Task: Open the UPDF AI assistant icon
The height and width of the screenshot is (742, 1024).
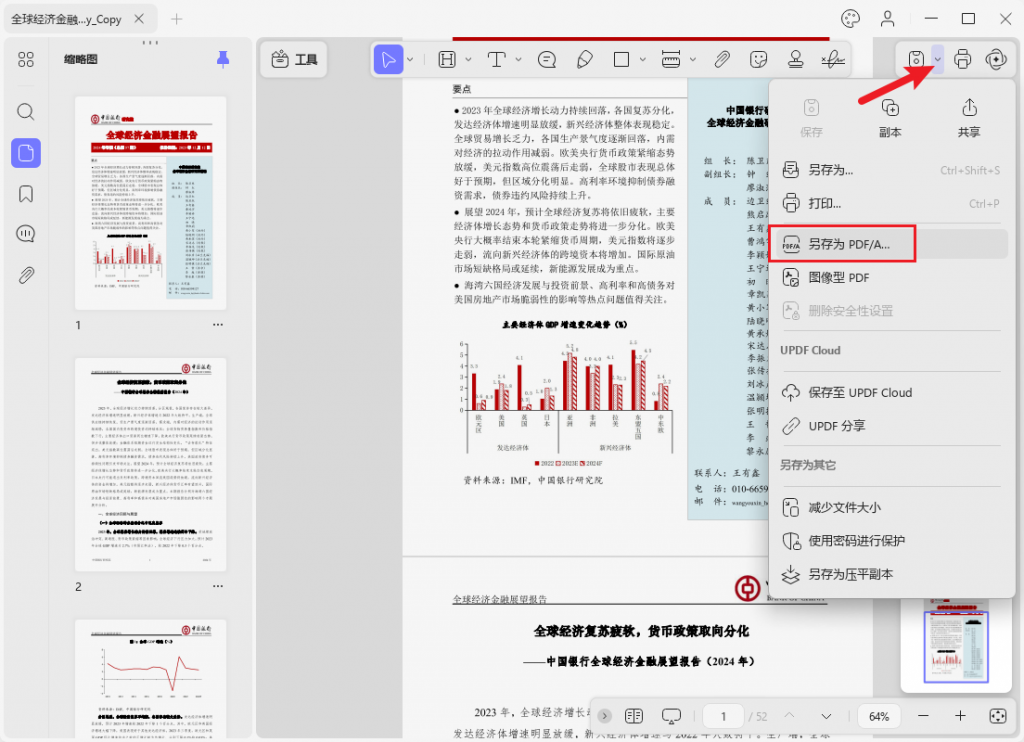Action: [x=996, y=59]
